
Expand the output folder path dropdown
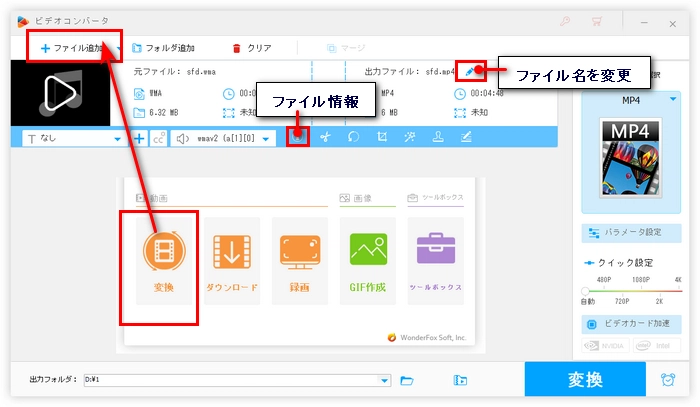[384, 380]
